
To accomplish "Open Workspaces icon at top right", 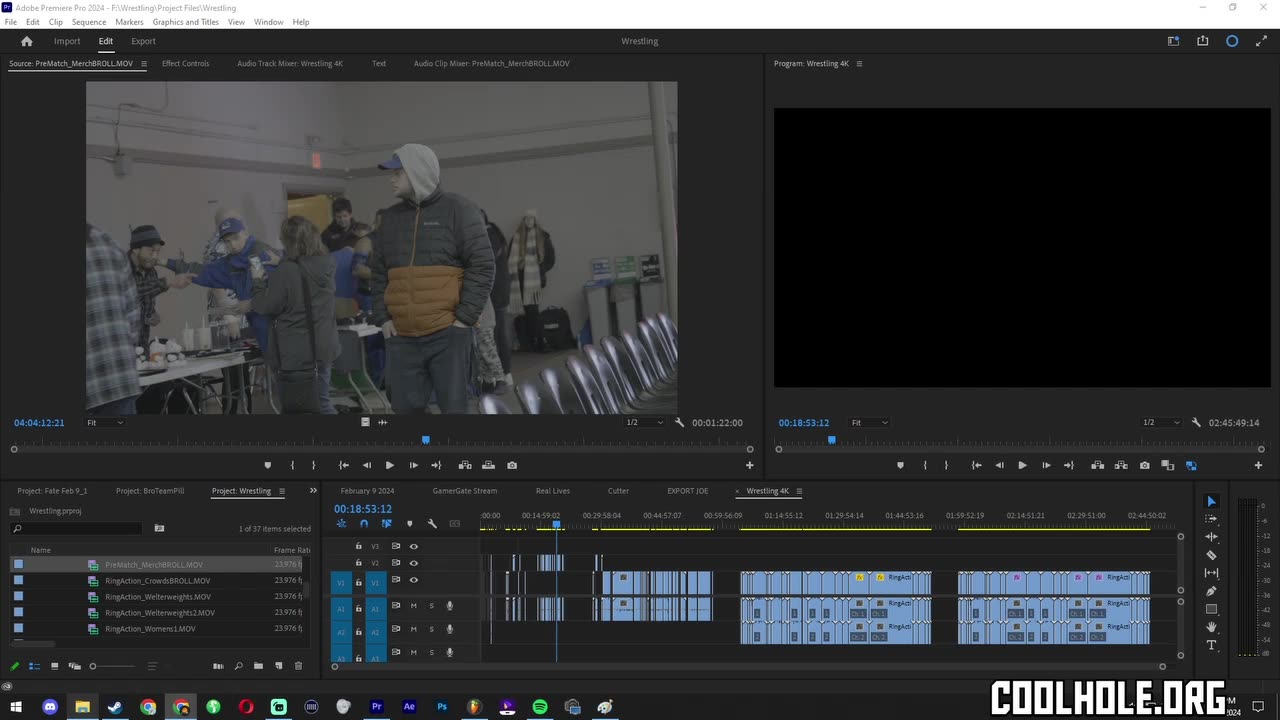I will [x=1173, y=41].
